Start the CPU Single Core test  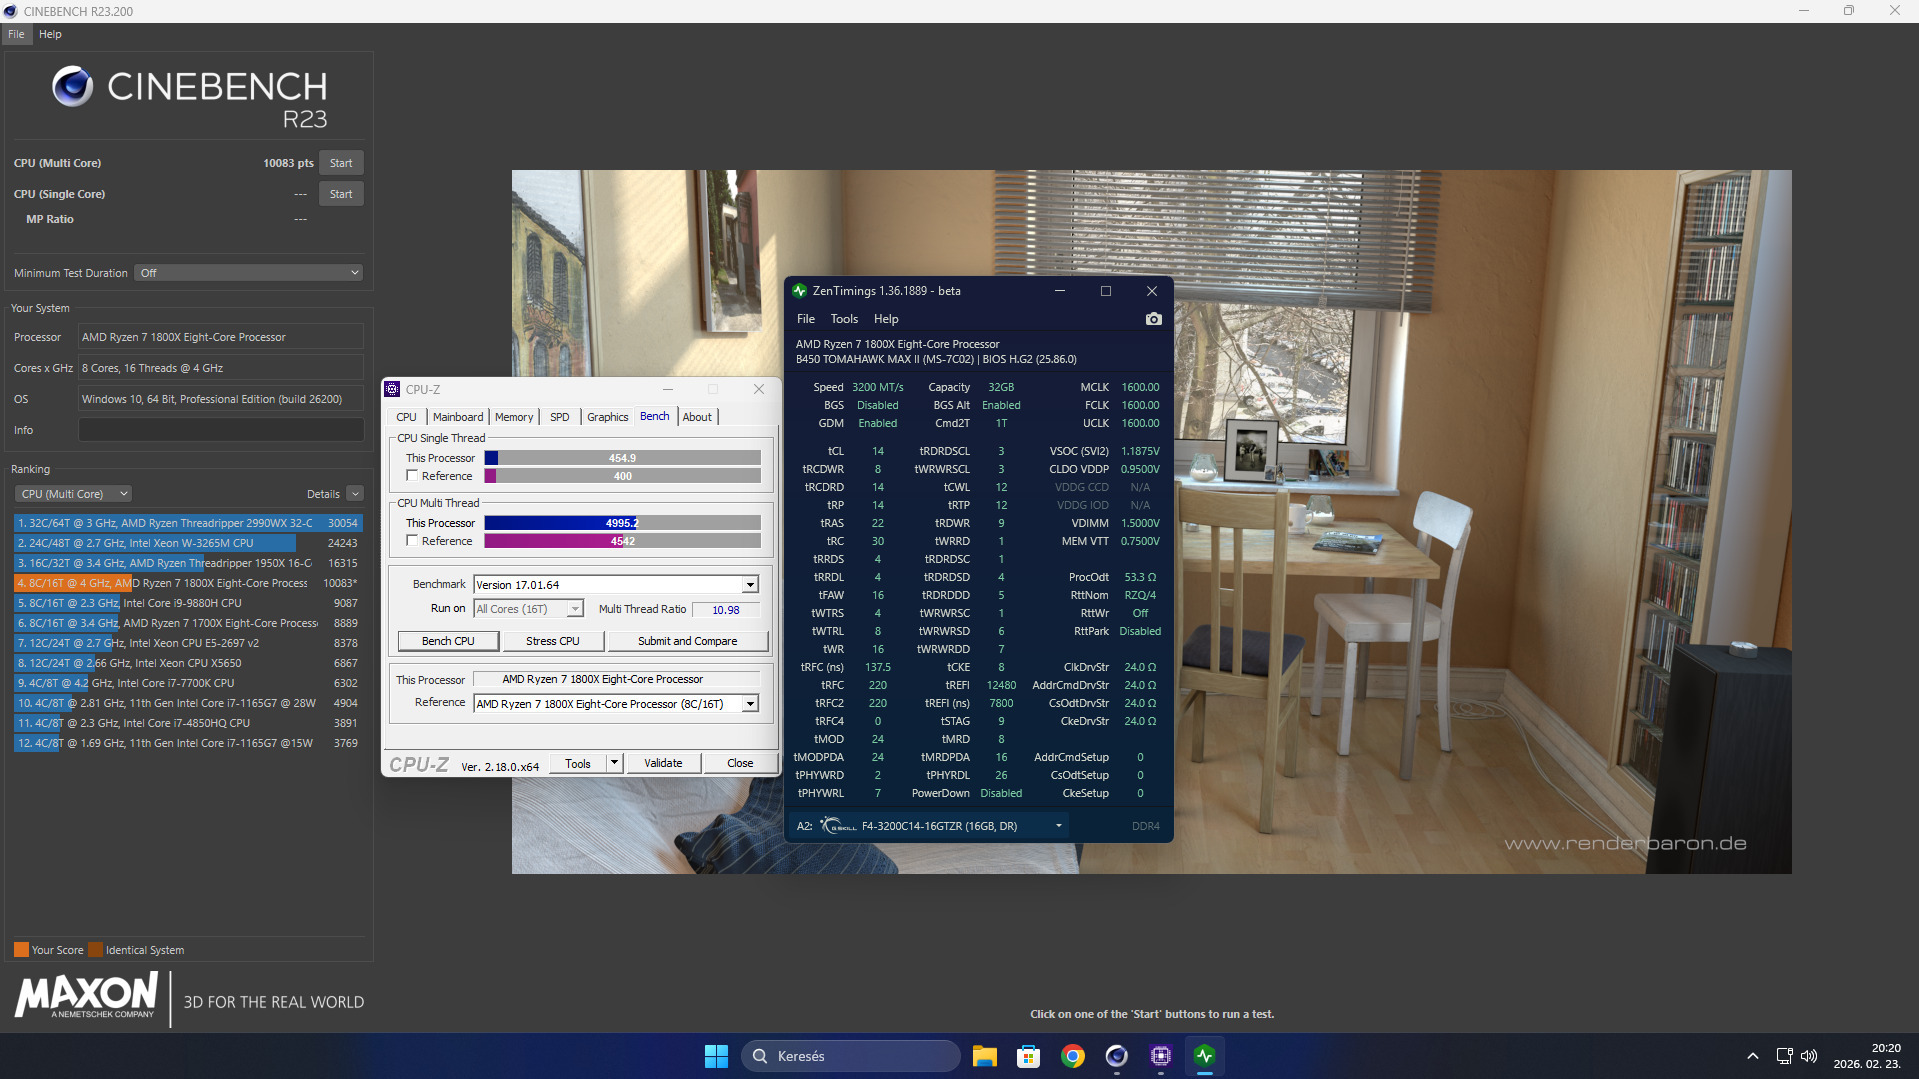coord(341,194)
